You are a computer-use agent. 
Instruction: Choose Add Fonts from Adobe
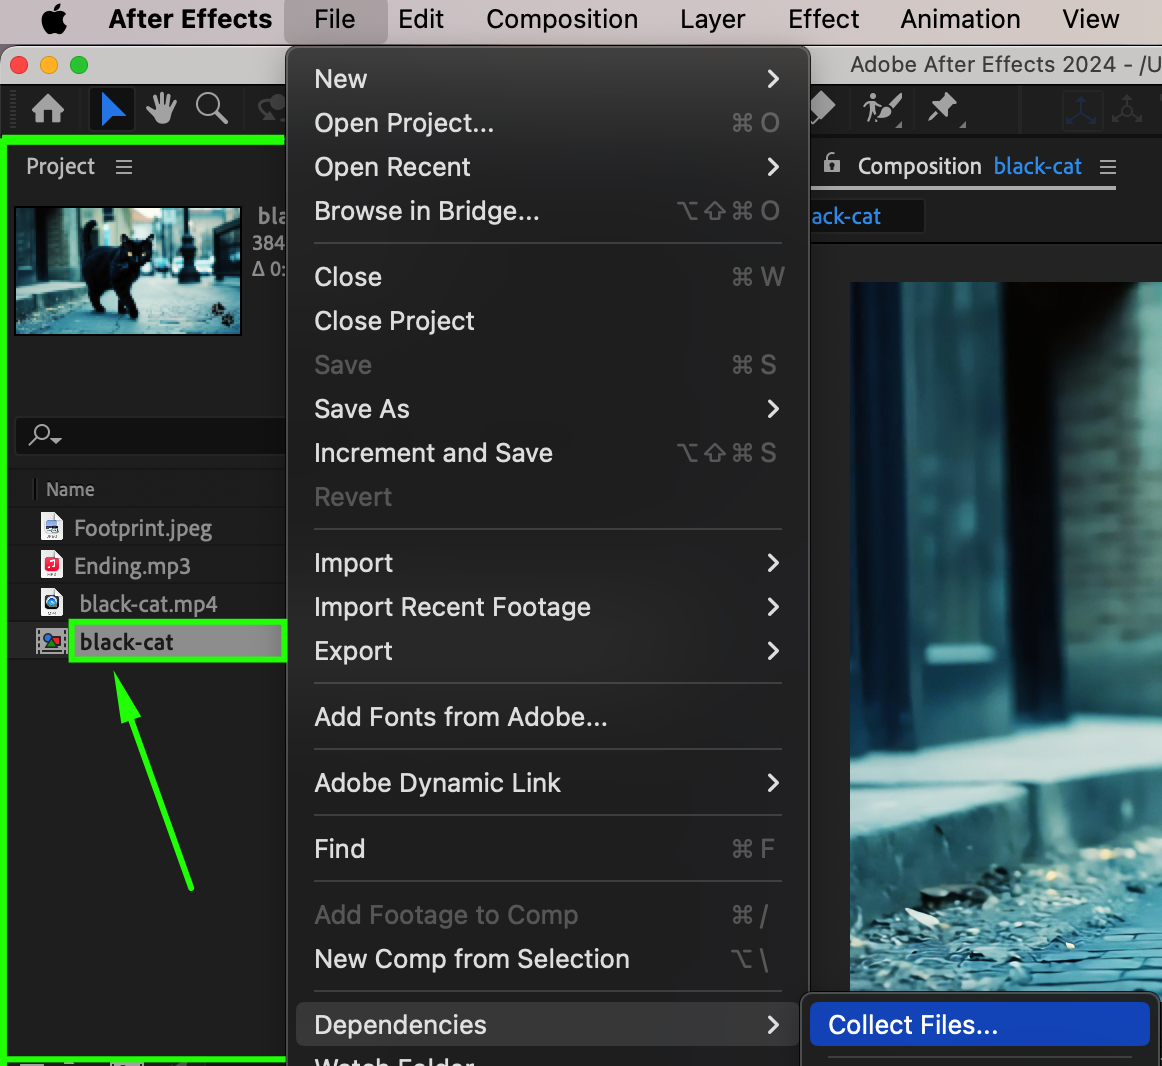[548, 717]
